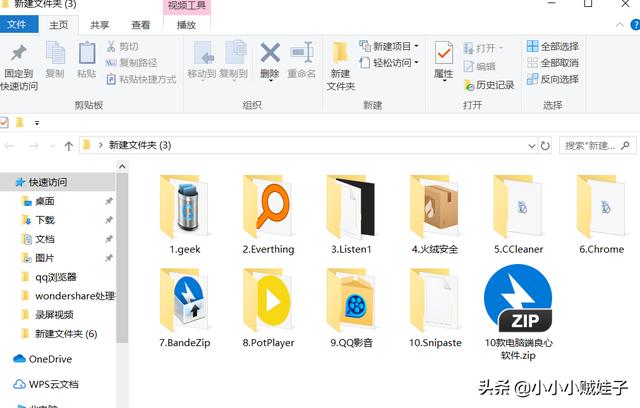The width and height of the screenshot is (640, 408).
Task: Open wondershare处理 folder in sidebar
Action: tap(67, 296)
